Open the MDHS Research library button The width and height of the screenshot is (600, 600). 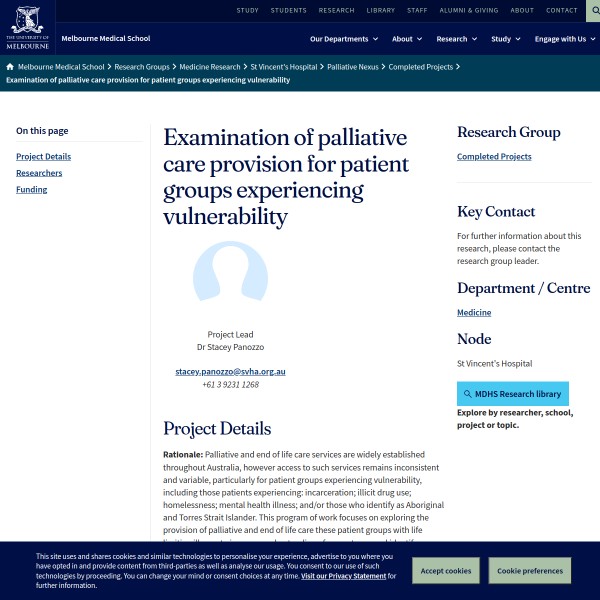coord(512,394)
